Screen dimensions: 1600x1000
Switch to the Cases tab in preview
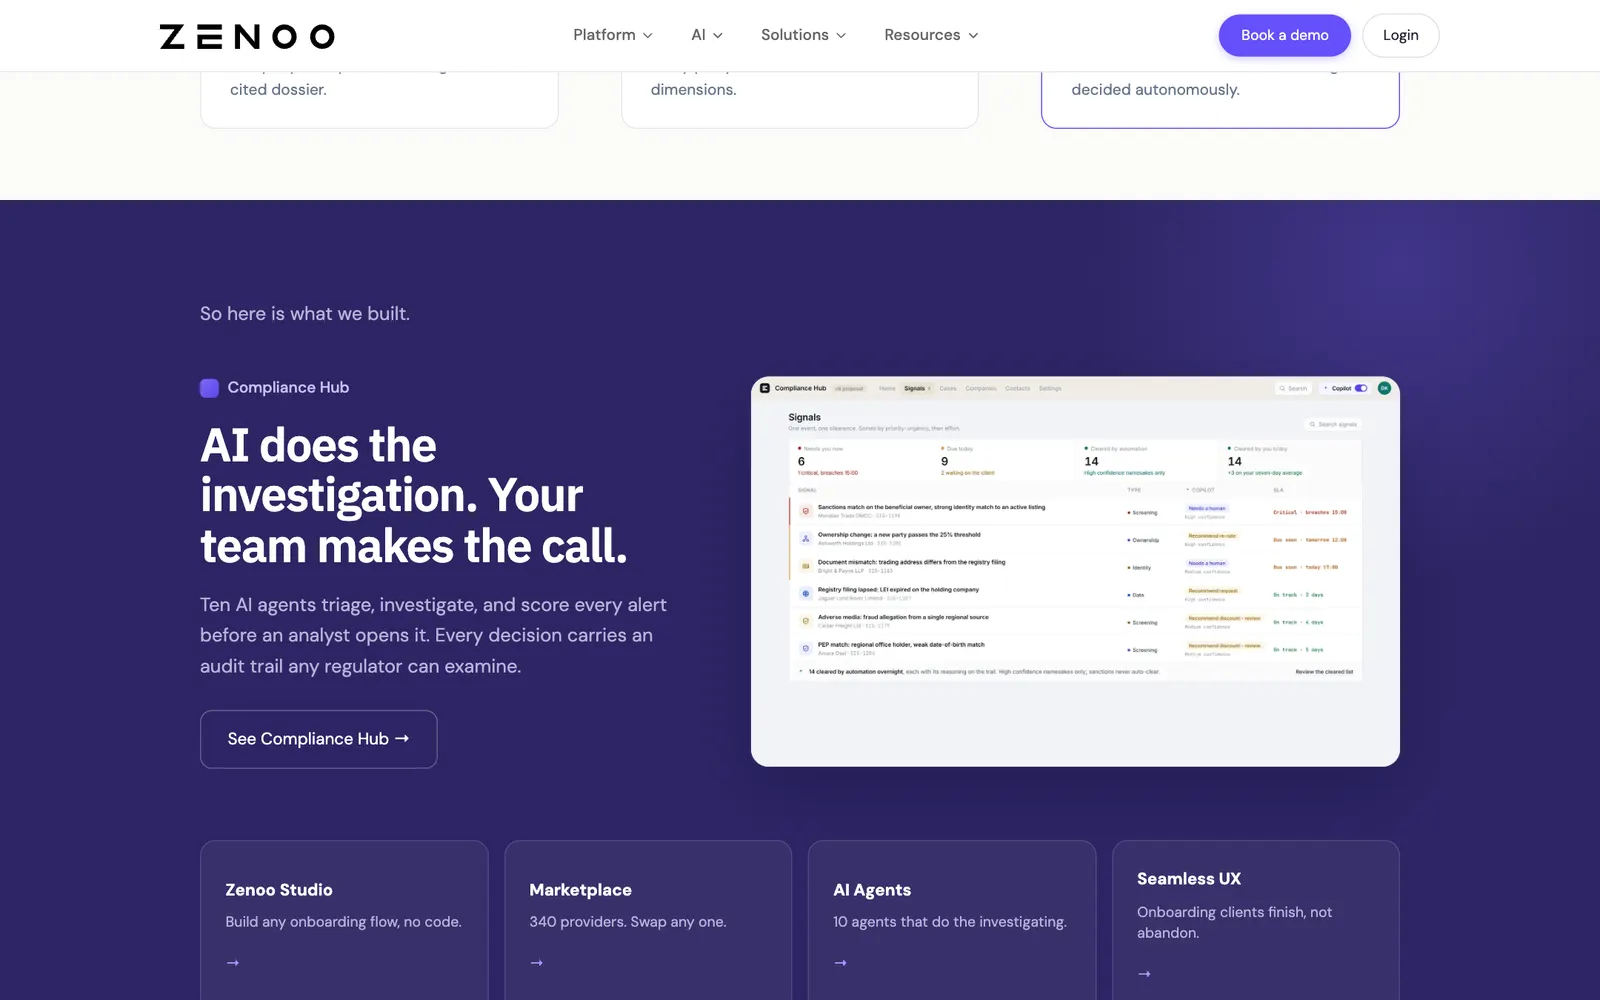[948, 388]
